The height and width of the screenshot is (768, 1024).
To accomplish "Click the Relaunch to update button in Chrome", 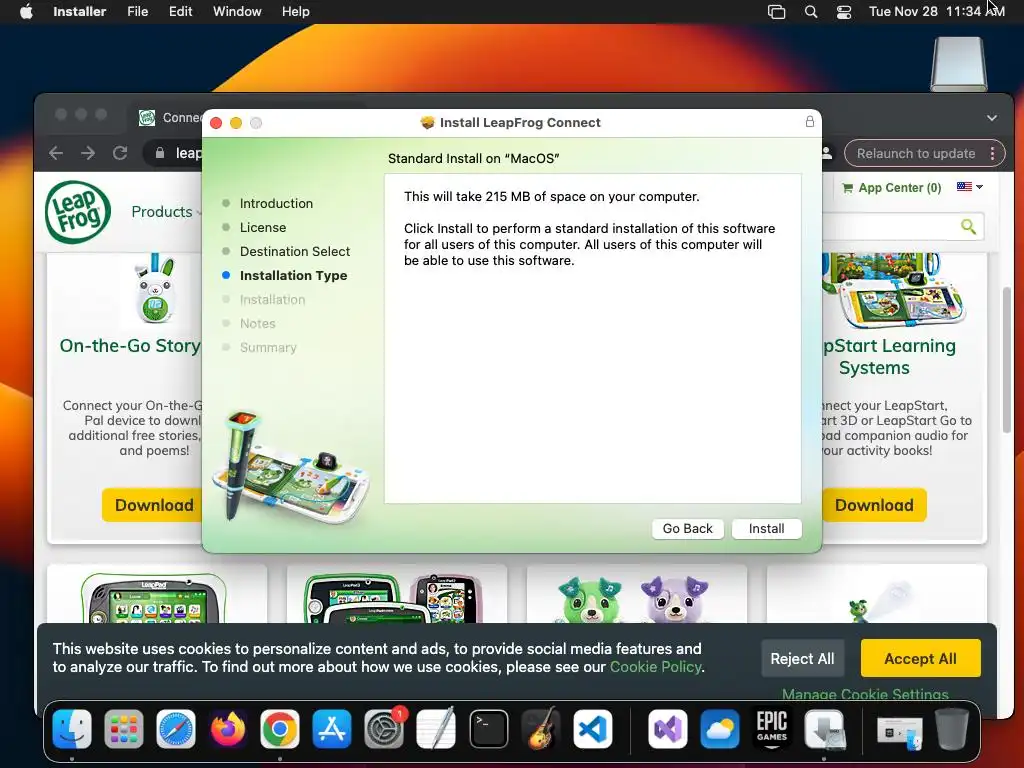I will 916,153.
